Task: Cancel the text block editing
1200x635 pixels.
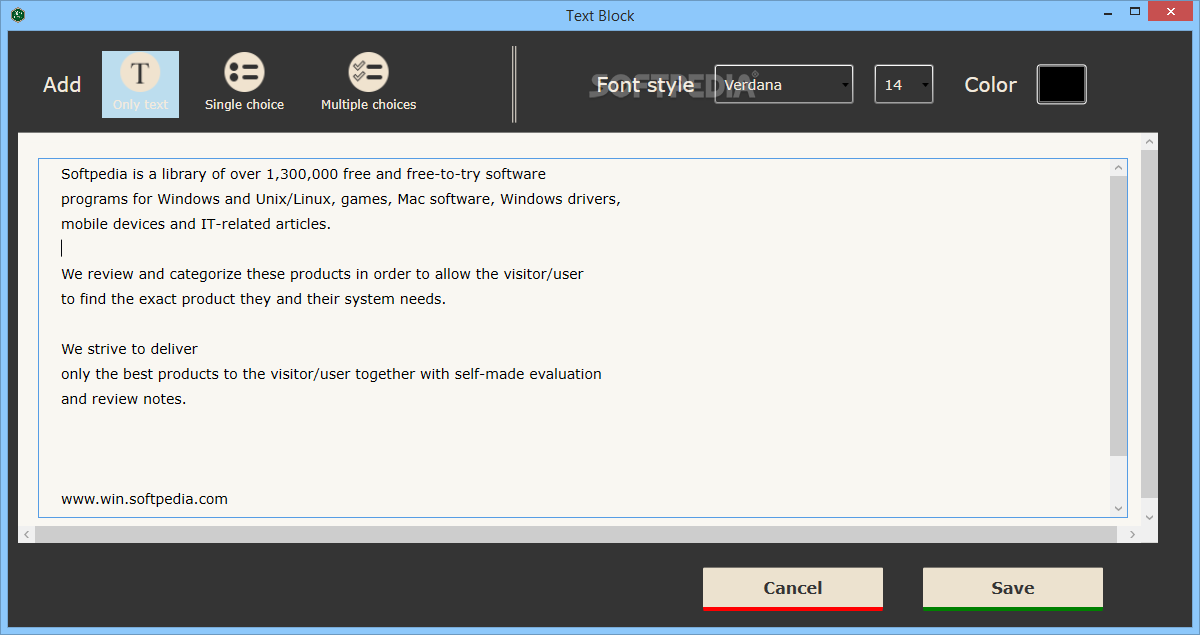Action: click(793, 589)
